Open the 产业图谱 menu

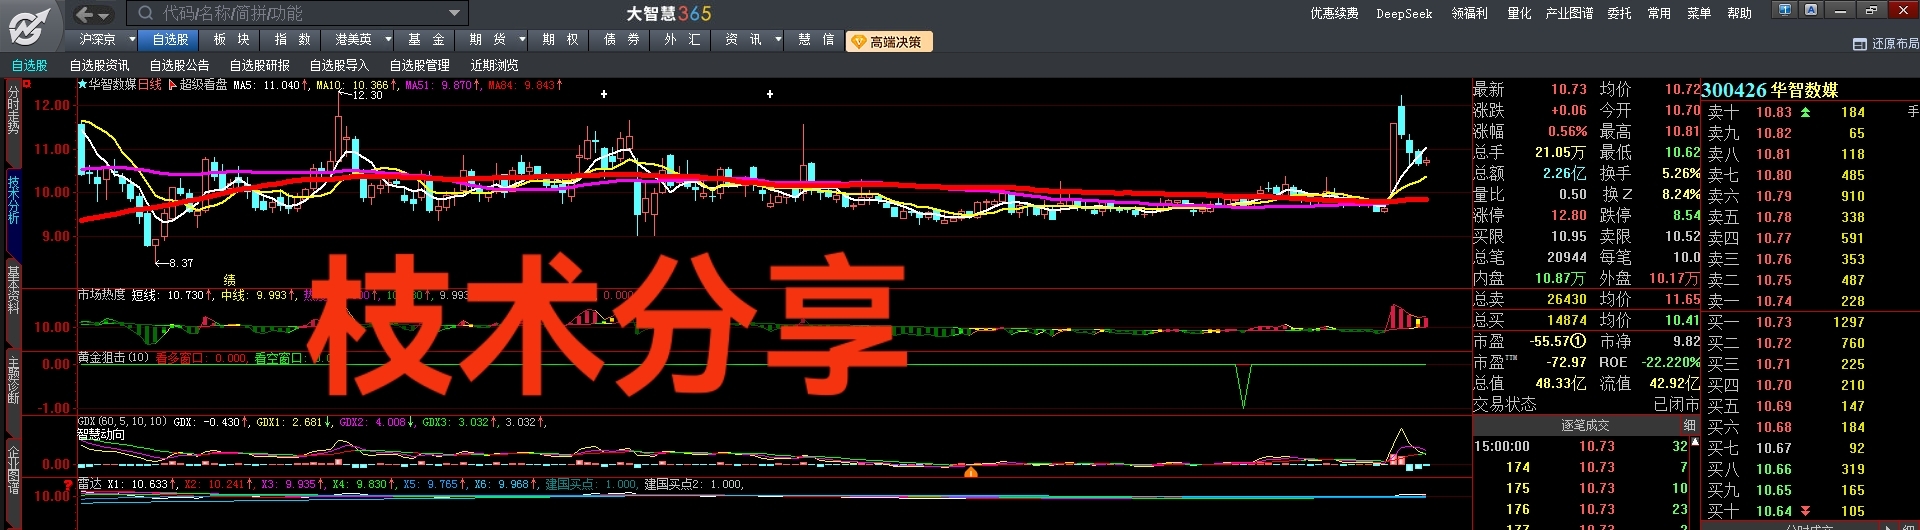coord(1569,13)
